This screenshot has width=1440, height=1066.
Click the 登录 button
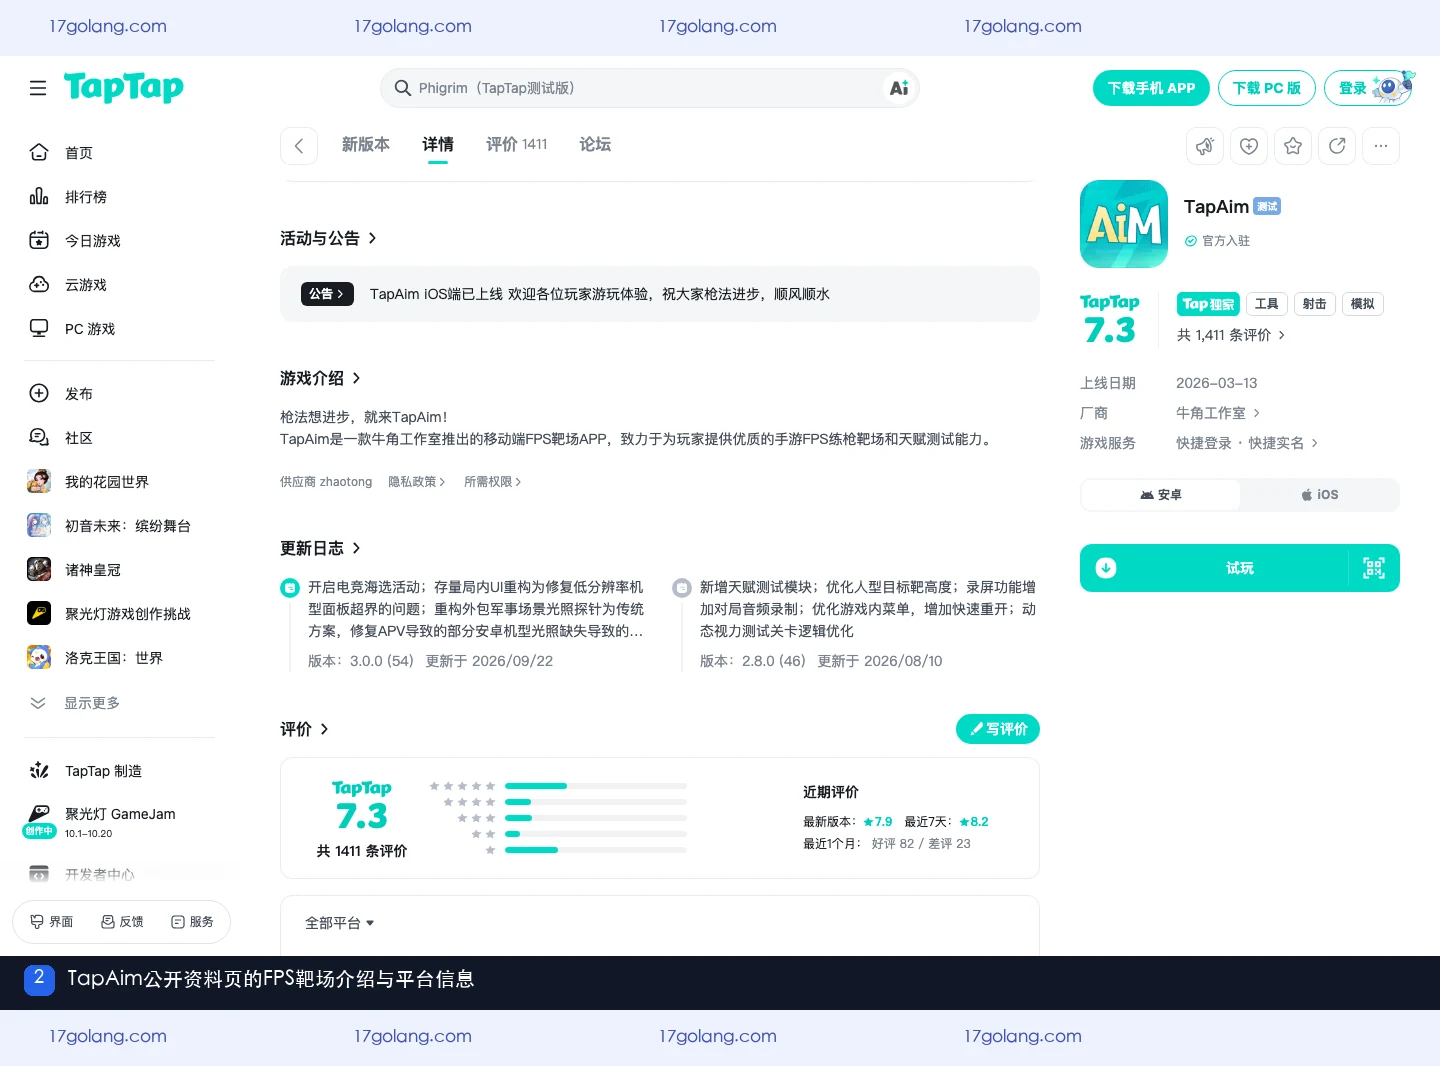click(x=1368, y=88)
